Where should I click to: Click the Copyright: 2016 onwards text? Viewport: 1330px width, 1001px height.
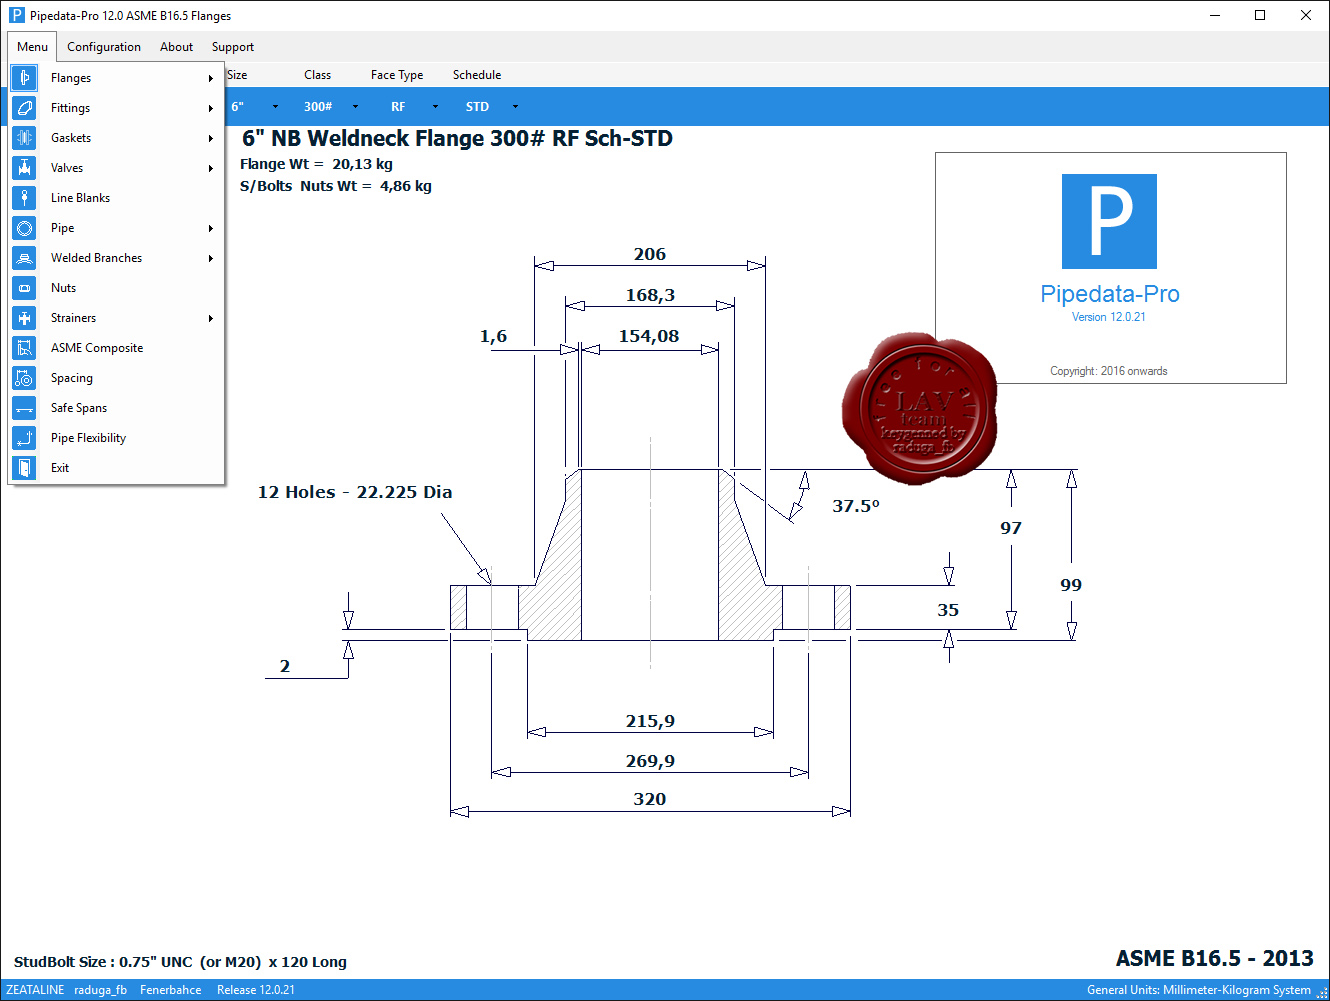[x=1109, y=371]
